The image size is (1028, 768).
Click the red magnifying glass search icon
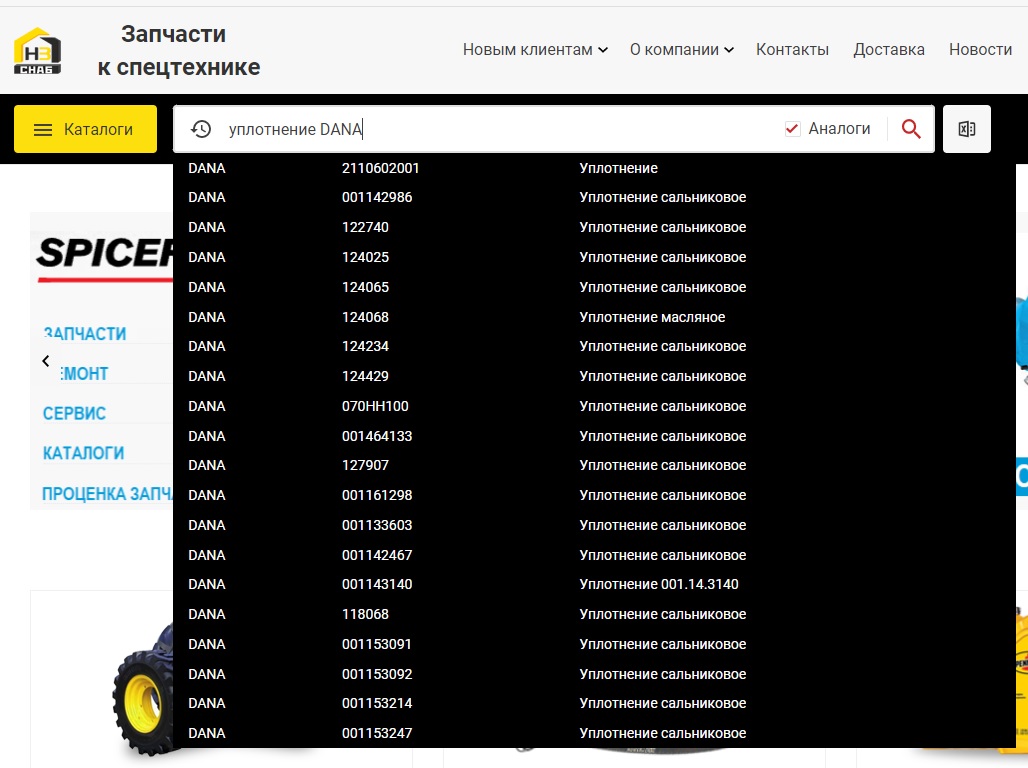pos(910,129)
